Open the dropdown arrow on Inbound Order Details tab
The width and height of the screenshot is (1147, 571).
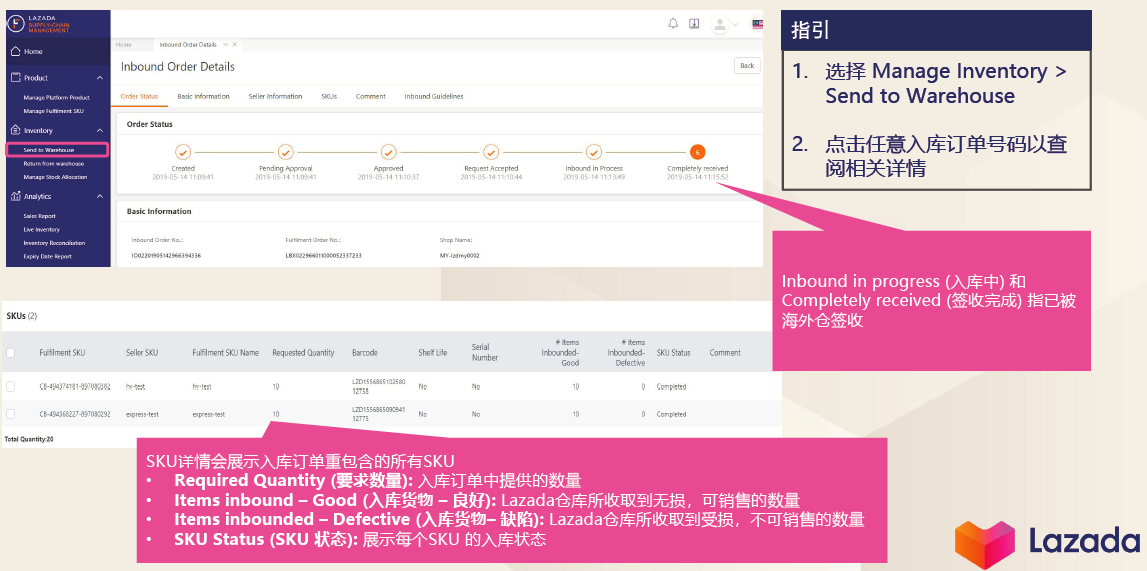pos(225,45)
